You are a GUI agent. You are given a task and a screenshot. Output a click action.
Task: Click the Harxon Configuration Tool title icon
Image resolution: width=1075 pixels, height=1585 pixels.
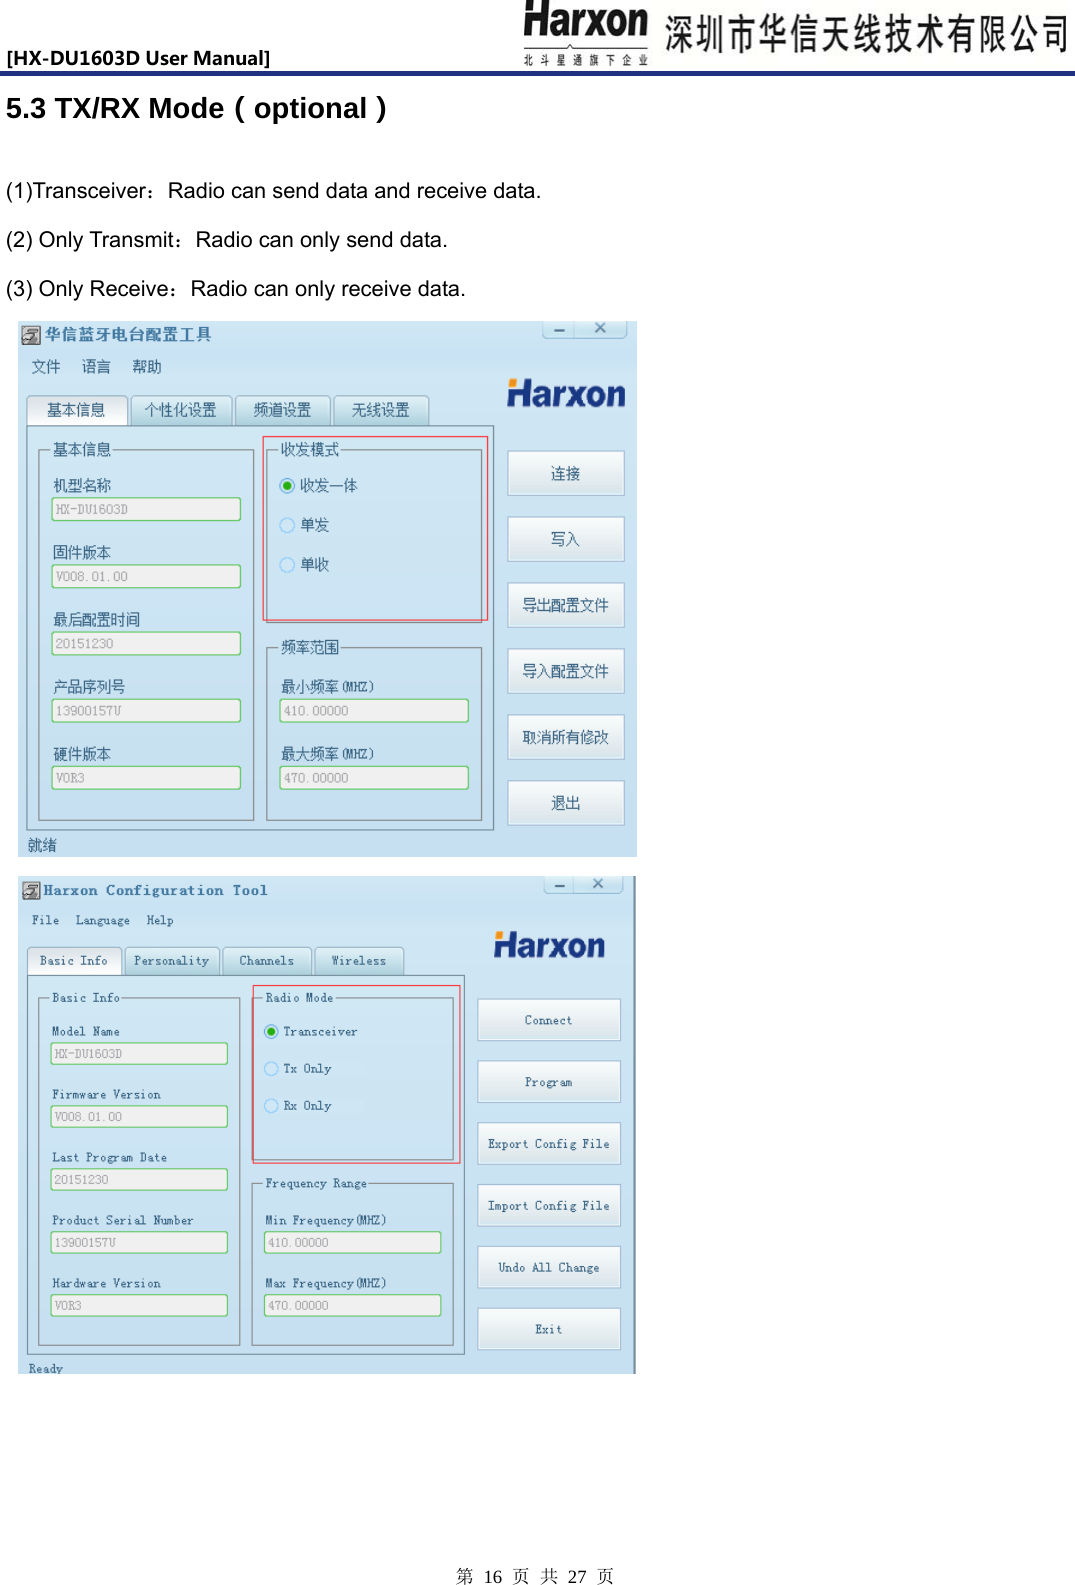point(31,891)
